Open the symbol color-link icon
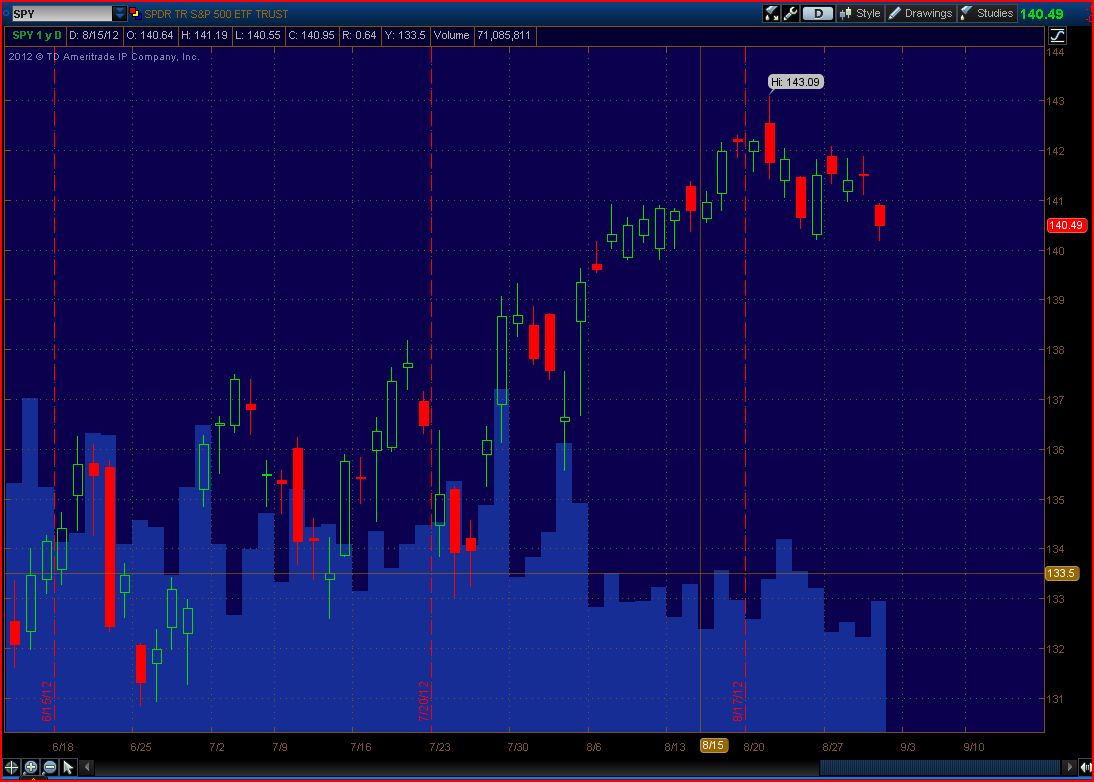The image size is (1094, 782). point(135,13)
